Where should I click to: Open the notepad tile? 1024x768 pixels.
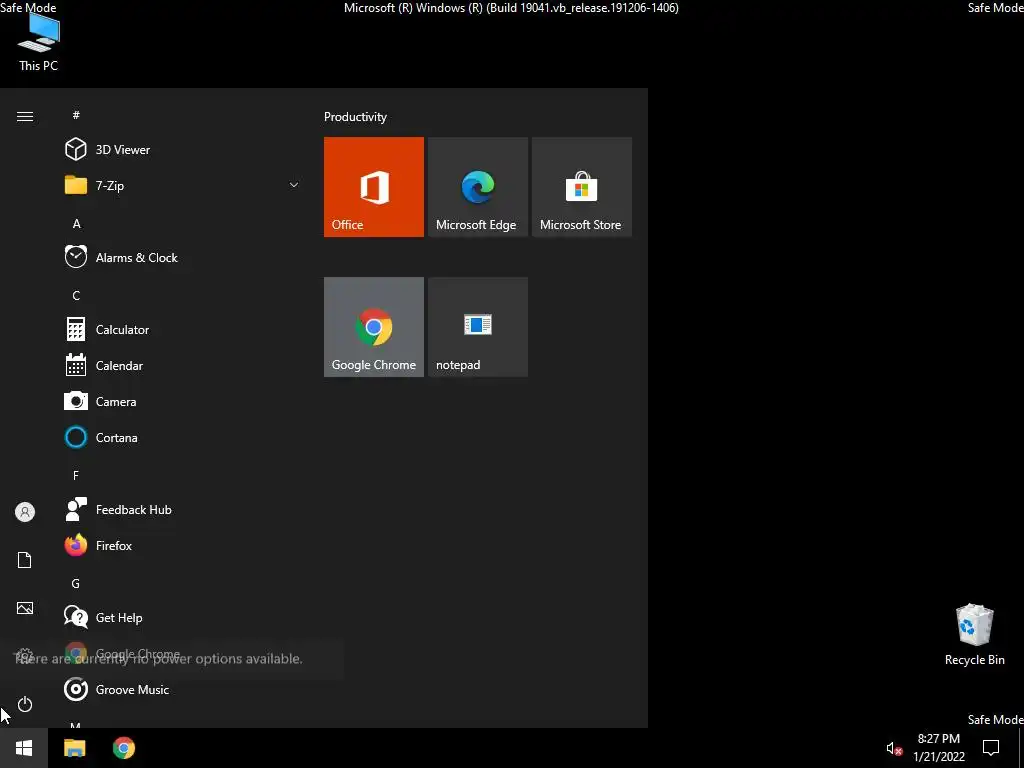coord(478,327)
